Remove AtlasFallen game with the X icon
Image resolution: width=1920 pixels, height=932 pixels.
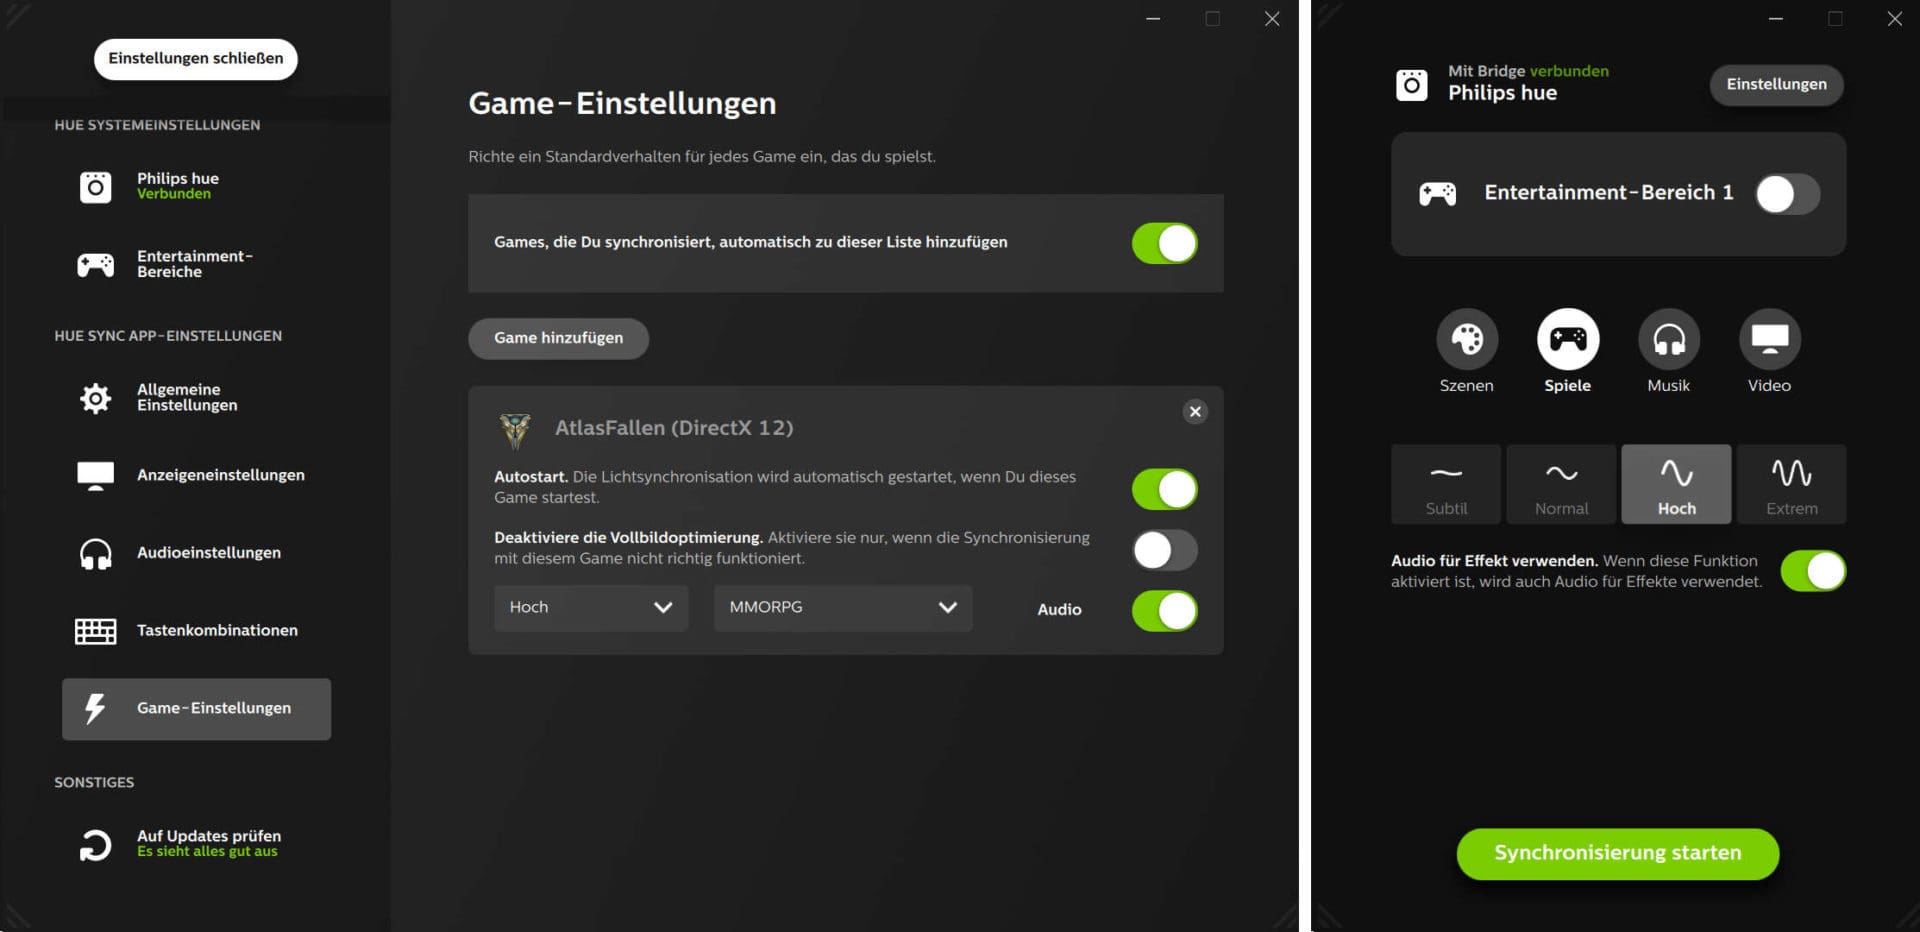[1195, 412]
